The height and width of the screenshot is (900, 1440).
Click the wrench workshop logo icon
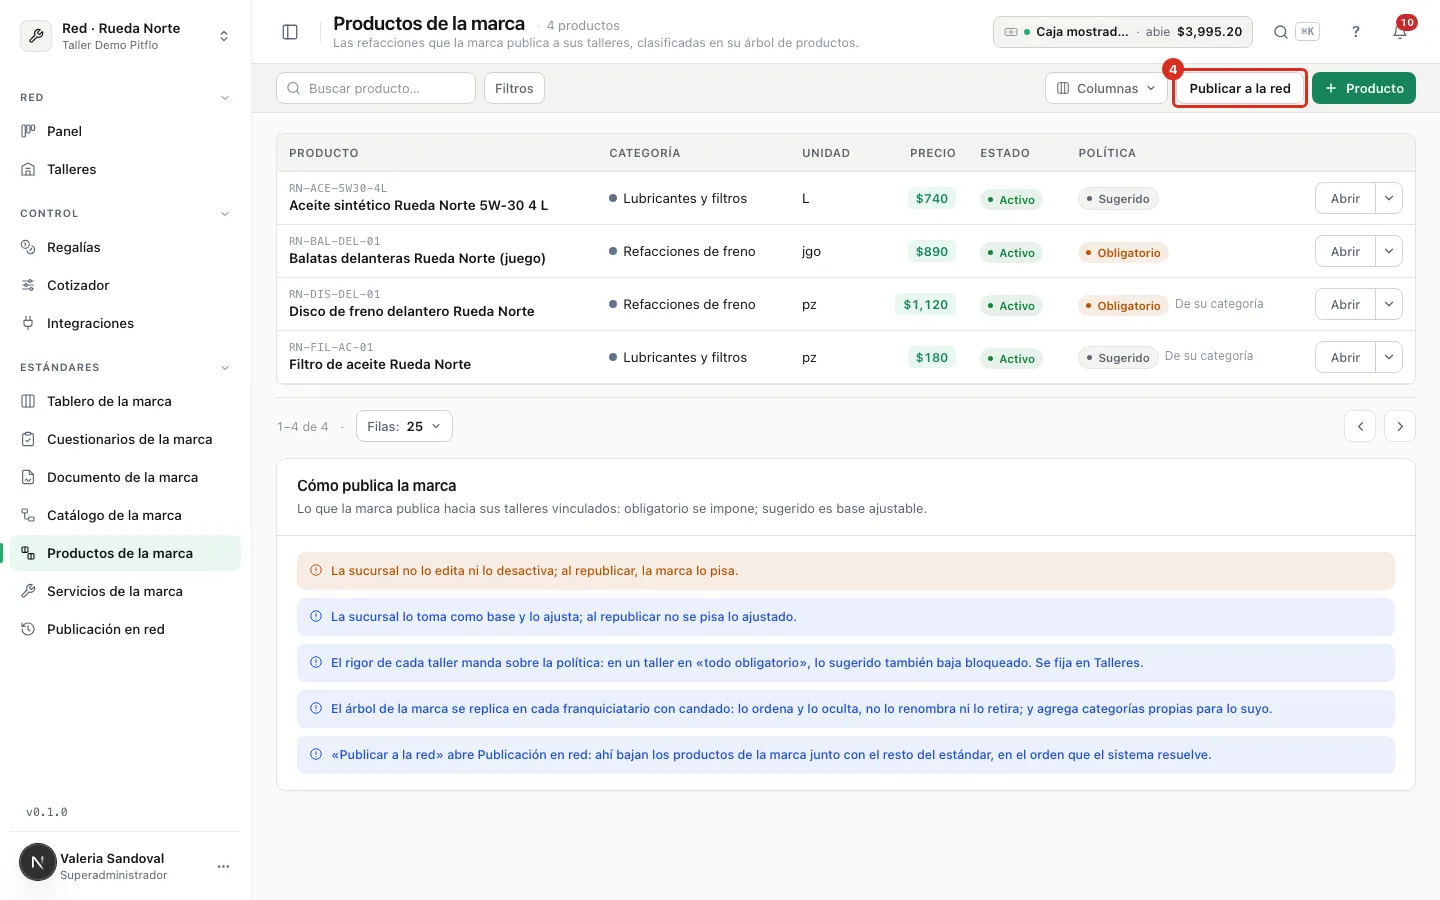point(37,36)
